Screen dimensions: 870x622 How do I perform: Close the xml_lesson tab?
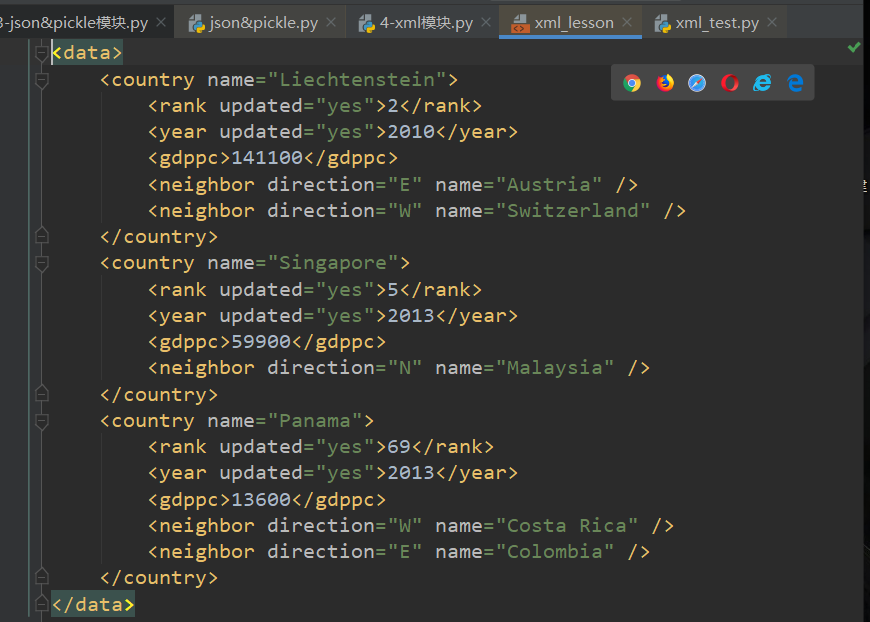tap(627, 22)
